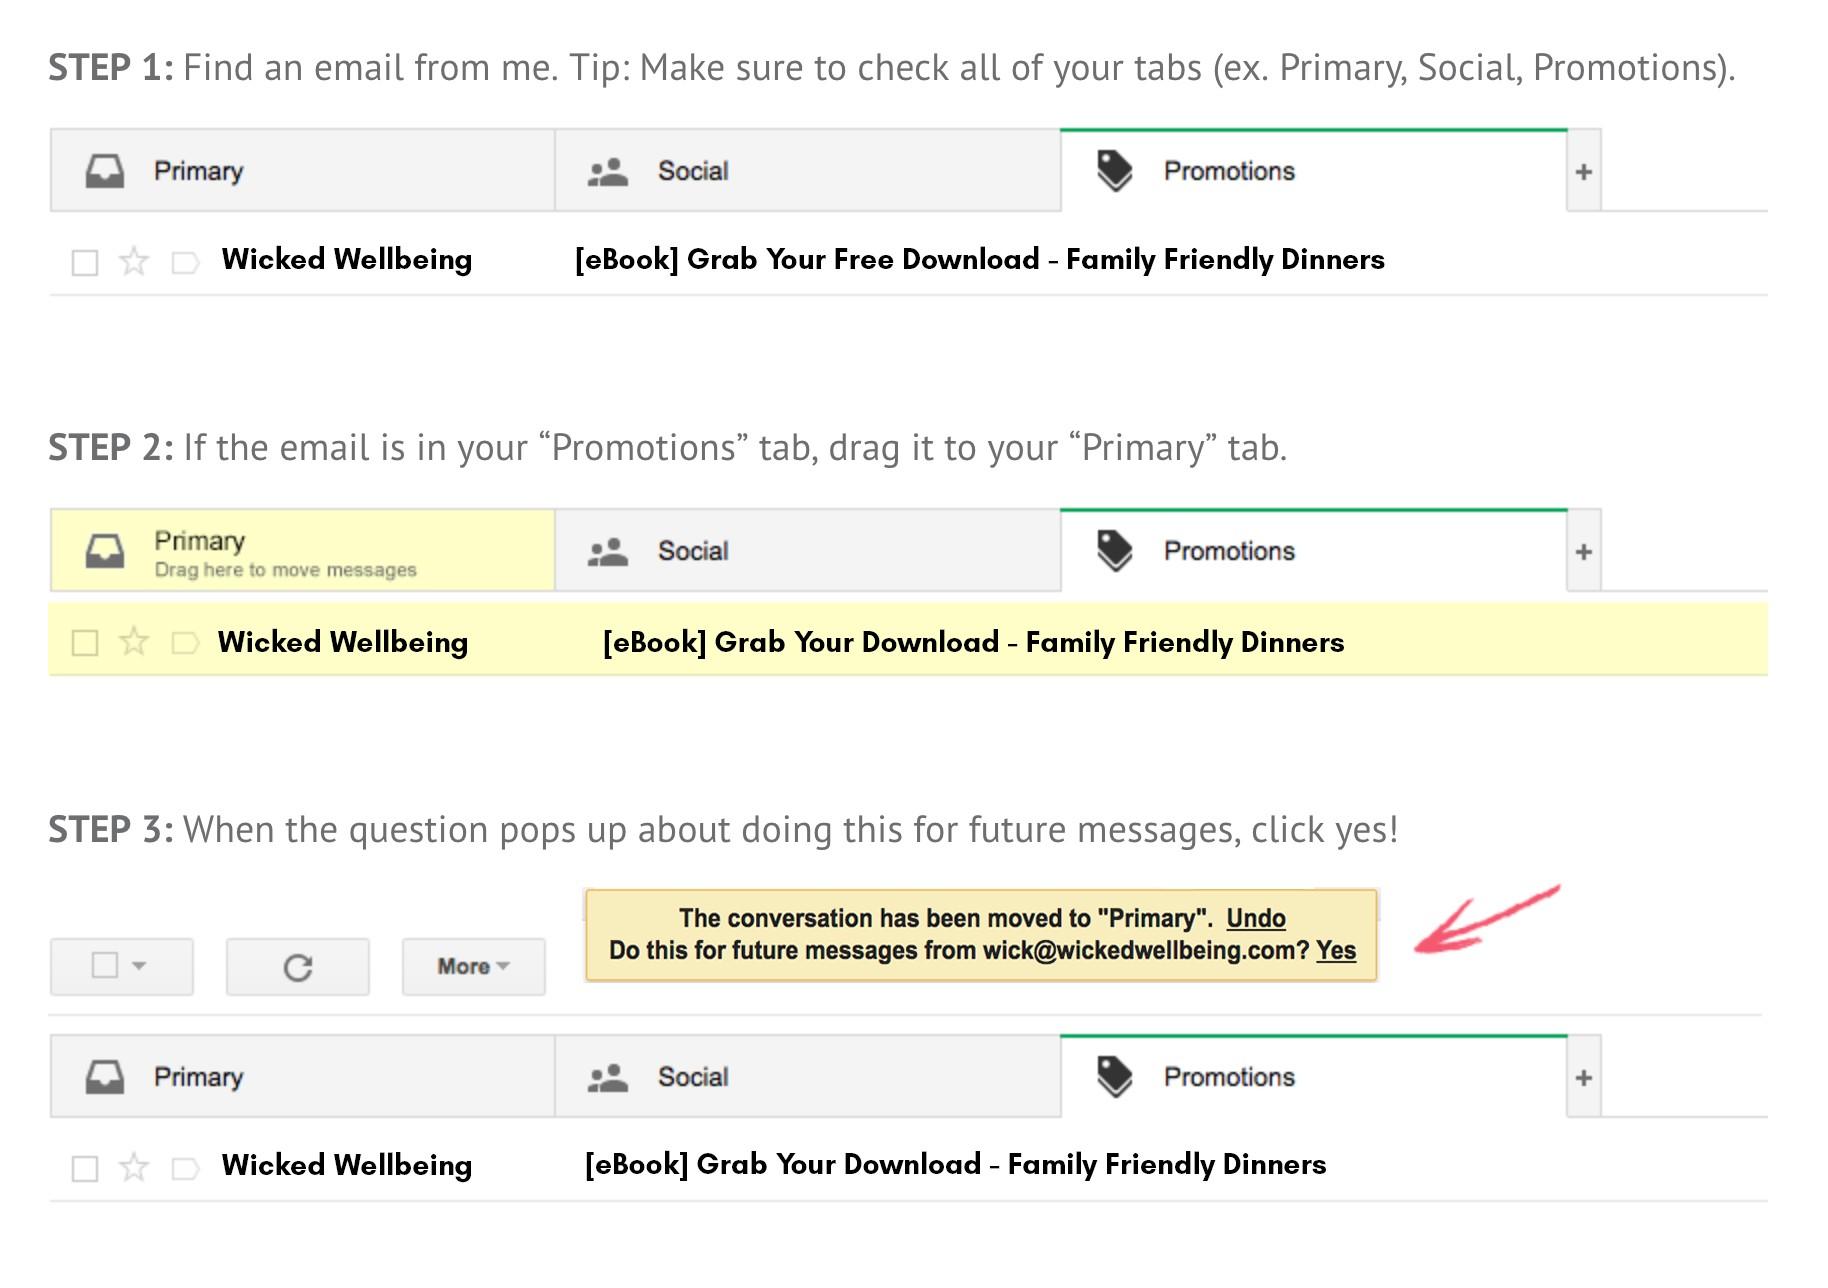
Task: Click Promotions tag icon in Step 1
Action: click(x=1114, y=171)
